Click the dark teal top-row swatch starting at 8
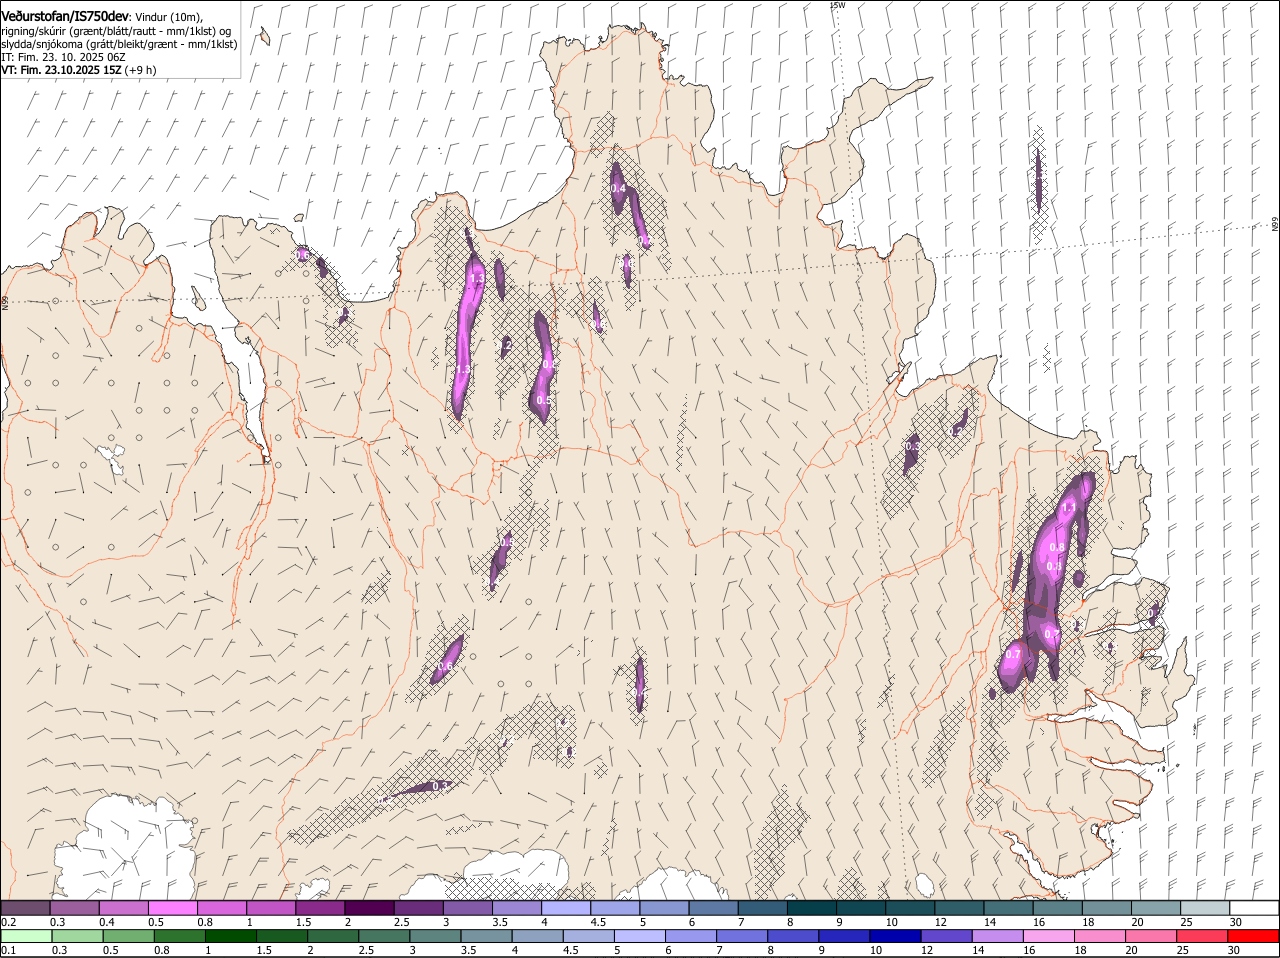The height and width of the screenshot is (958, 1280). (811, 907)
